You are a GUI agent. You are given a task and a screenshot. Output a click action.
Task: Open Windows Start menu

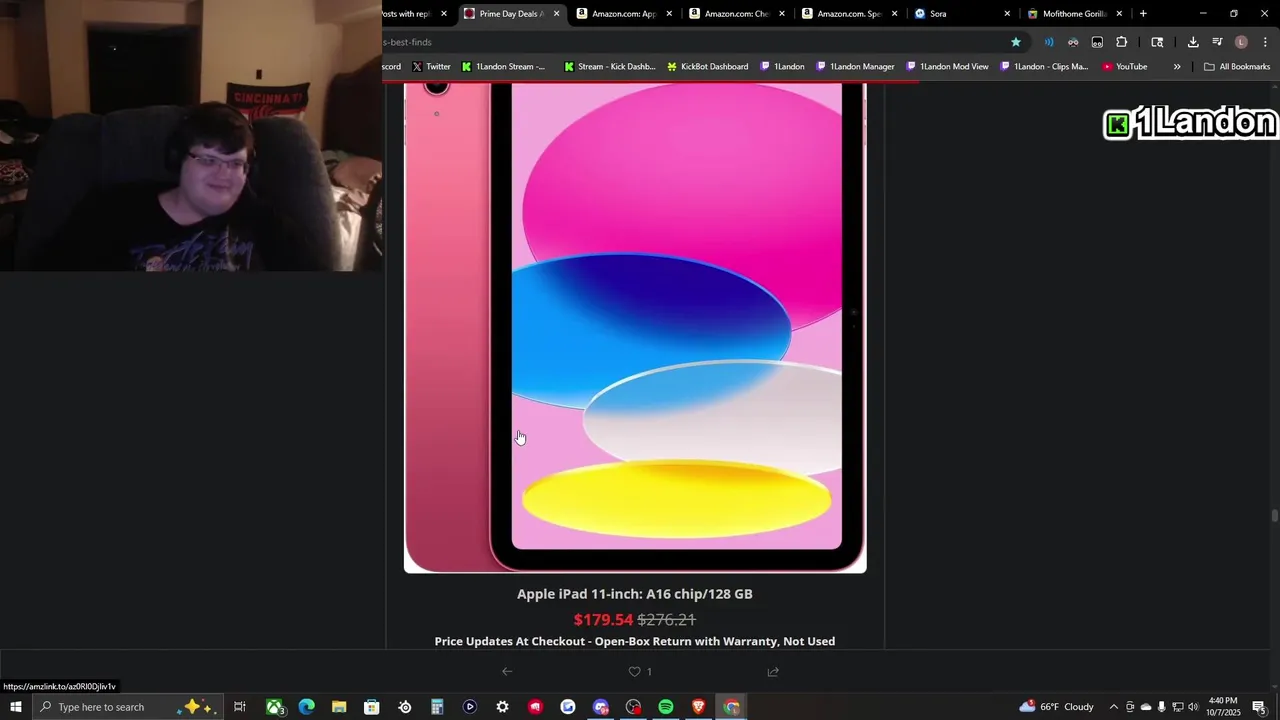pyautogui.click(x=16, y=707)
